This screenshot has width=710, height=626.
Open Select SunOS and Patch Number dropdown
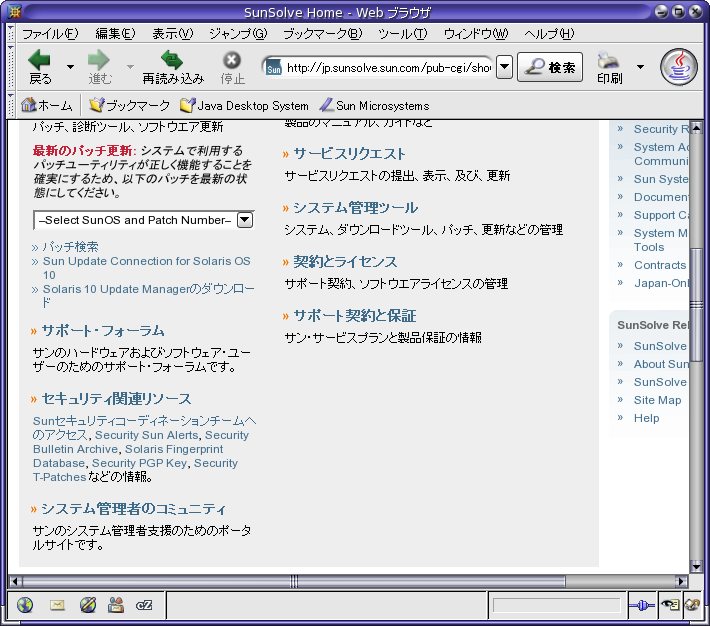click(x=245, y=220)
